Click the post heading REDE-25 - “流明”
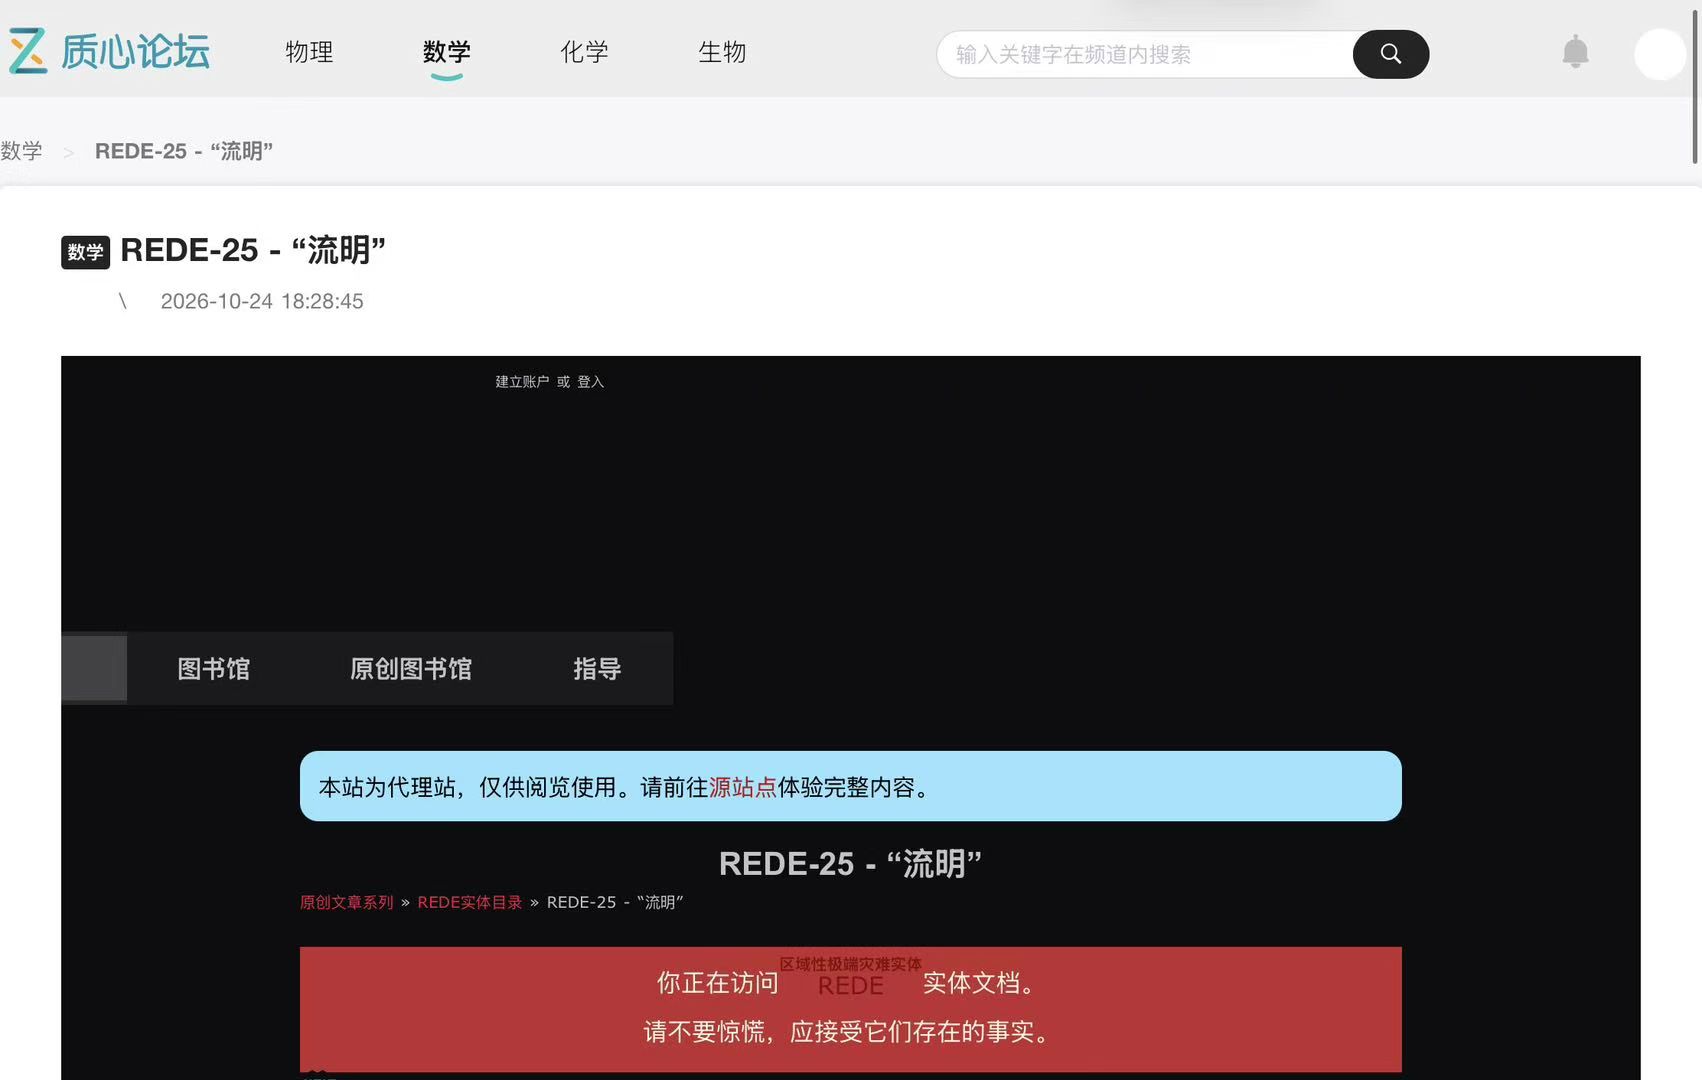 click(253, 250)
